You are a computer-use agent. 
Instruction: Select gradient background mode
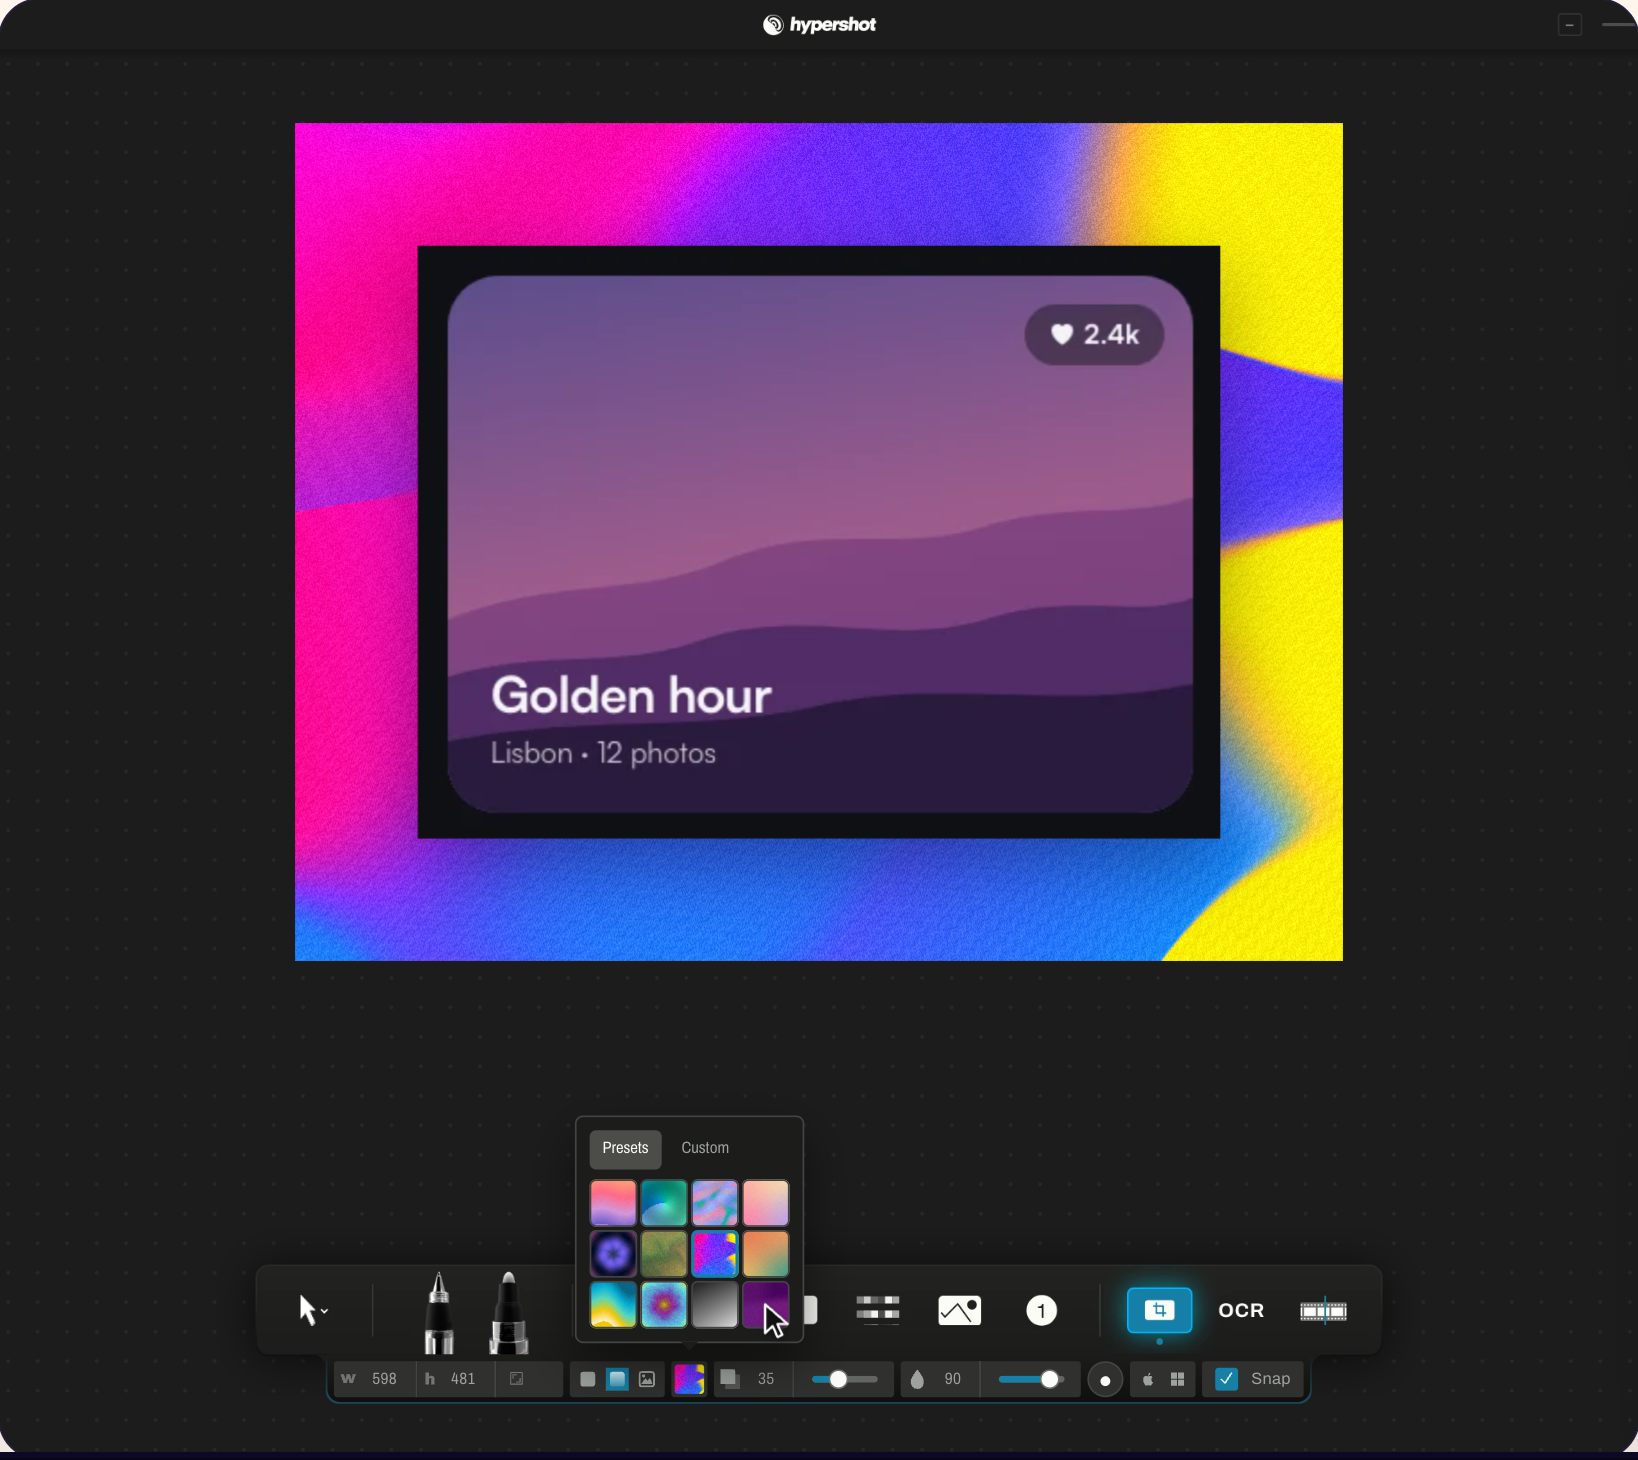coord(618,1379)
